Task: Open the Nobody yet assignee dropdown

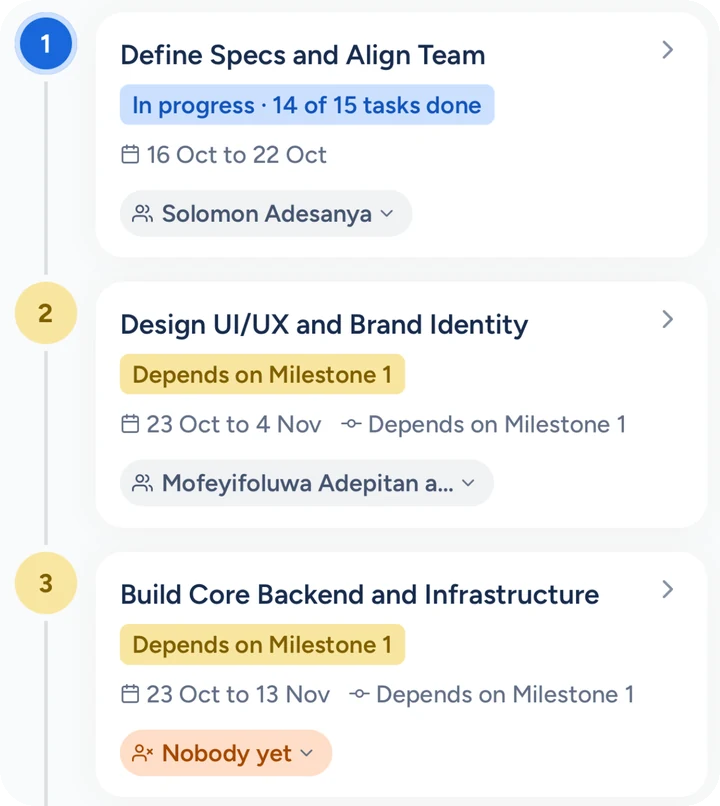Action: pos(226,753)
